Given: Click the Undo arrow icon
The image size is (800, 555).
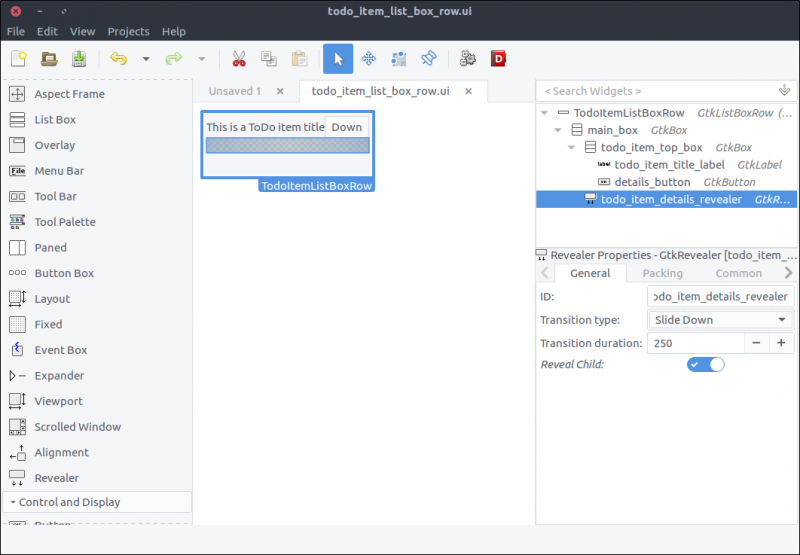Looking at the screenshot, I should pos(119,59).
